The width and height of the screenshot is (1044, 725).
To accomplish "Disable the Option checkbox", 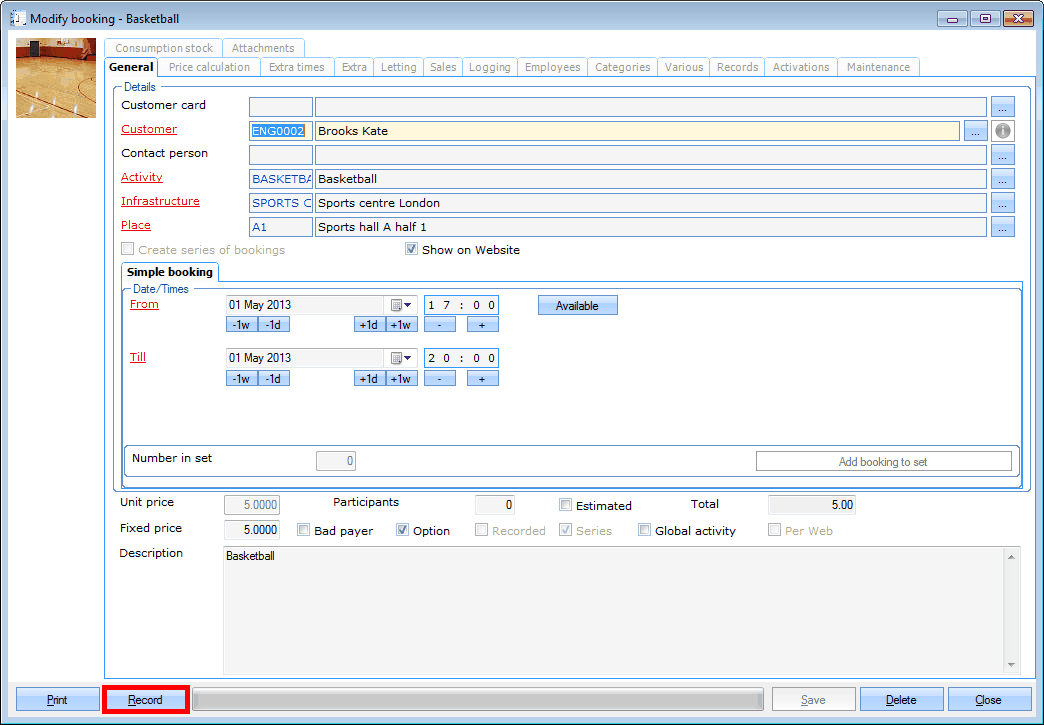I will [403, 530].
